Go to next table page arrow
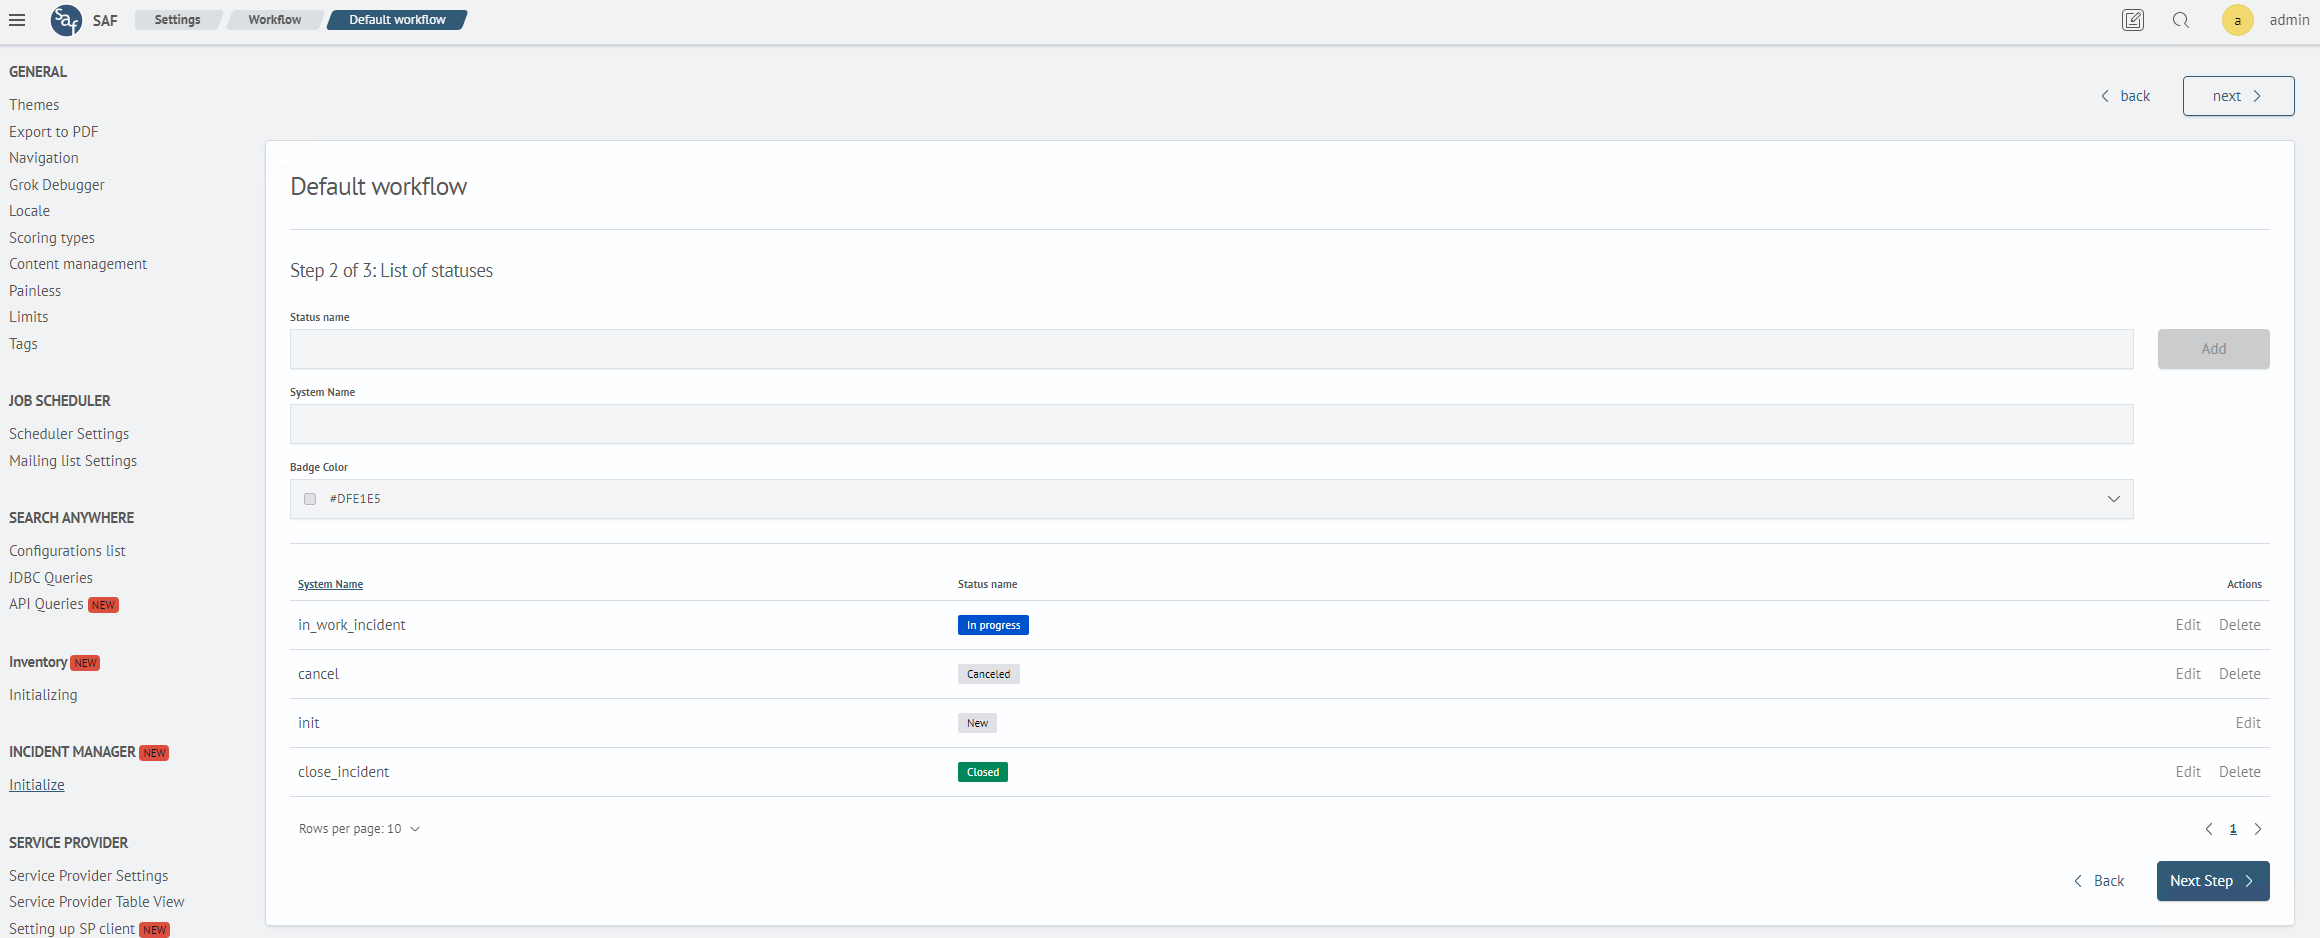The width and height of the screenshot is (2320, 938). coord(2258,829)
